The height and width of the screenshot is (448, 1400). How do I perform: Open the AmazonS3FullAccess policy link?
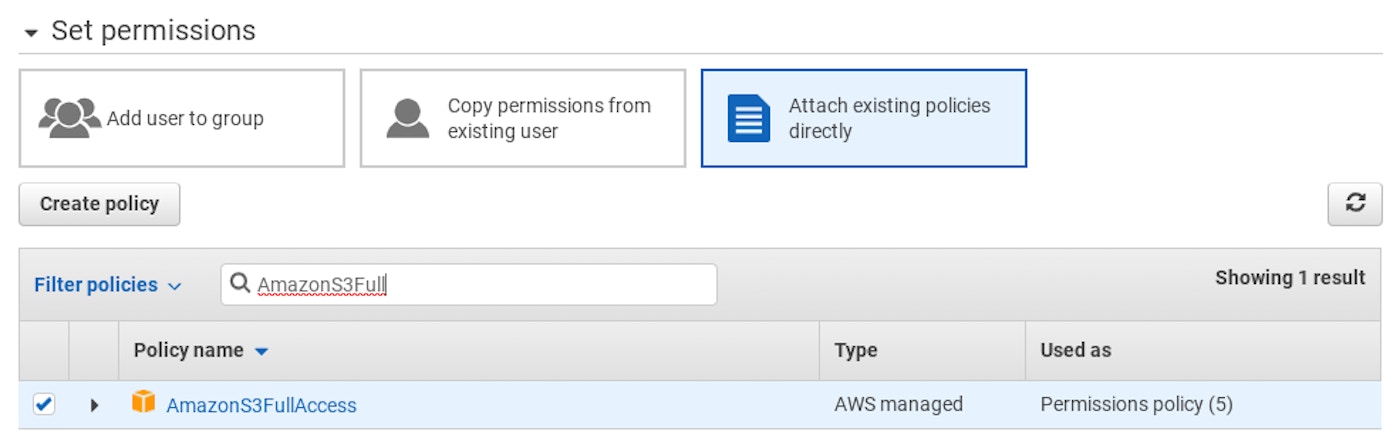[x=261, y=405]
